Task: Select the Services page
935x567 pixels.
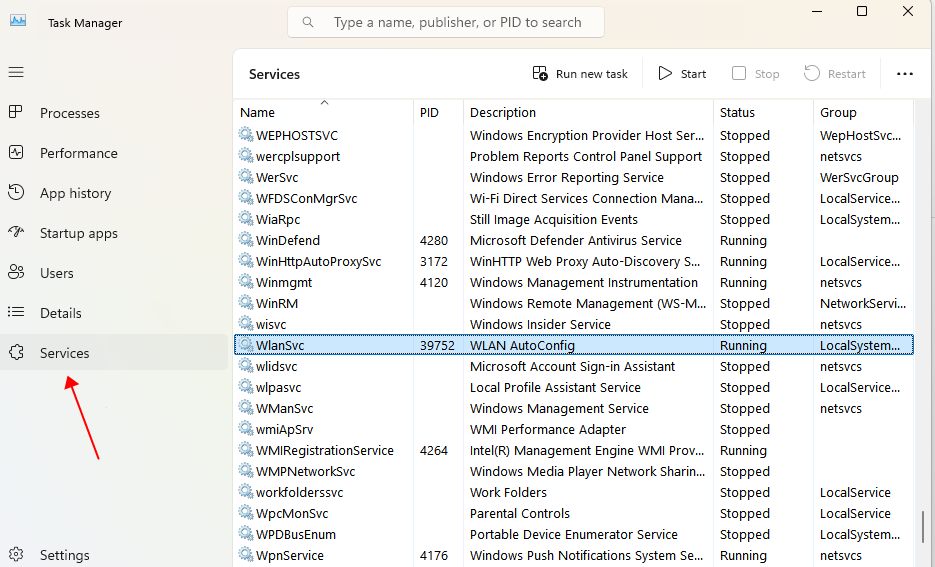Action: (113, 353)
